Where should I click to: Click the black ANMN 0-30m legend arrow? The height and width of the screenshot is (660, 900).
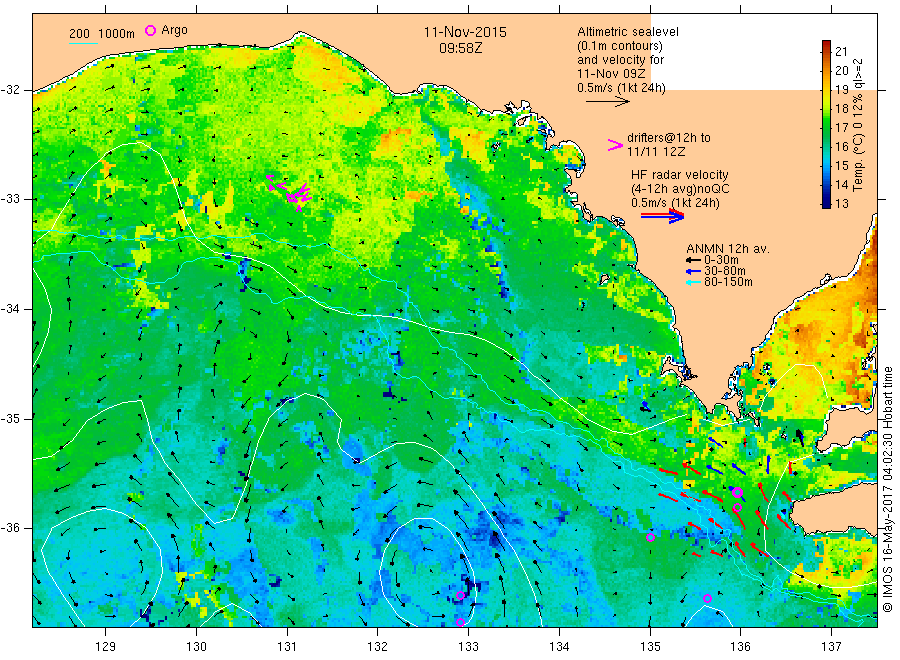693,260
